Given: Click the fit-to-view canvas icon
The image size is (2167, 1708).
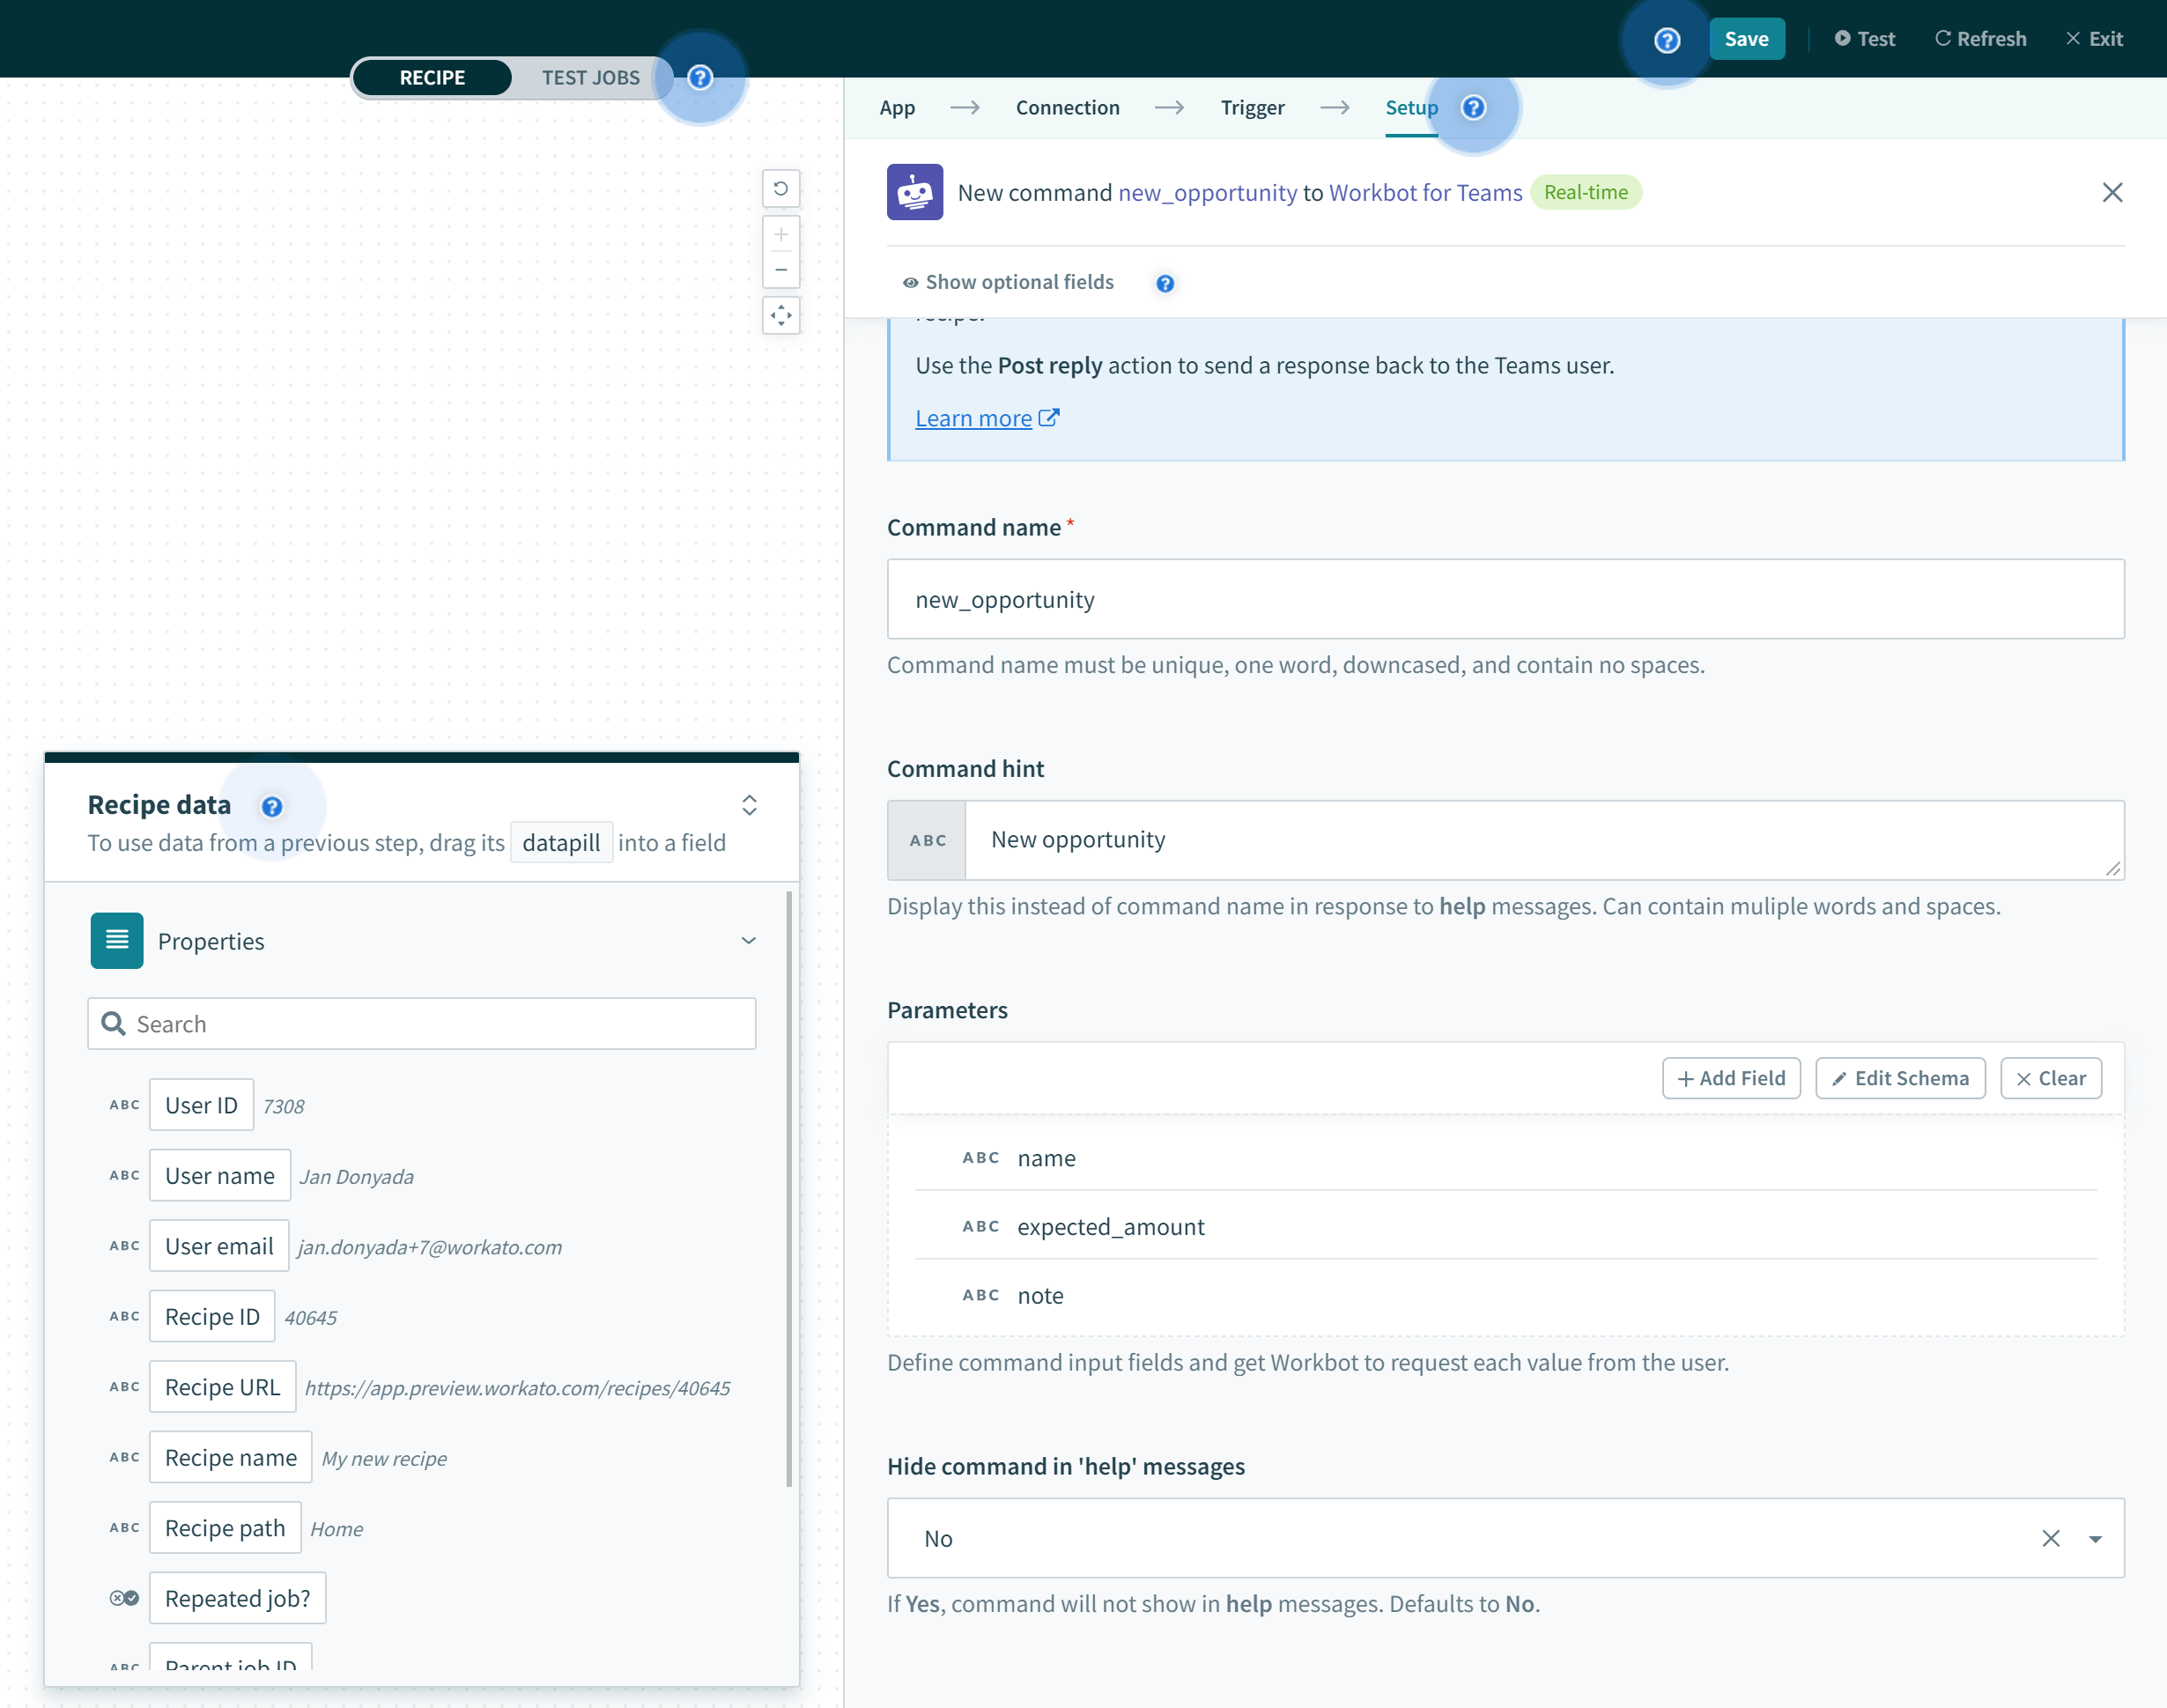Looking at the screenshot, I should point(781,316).
